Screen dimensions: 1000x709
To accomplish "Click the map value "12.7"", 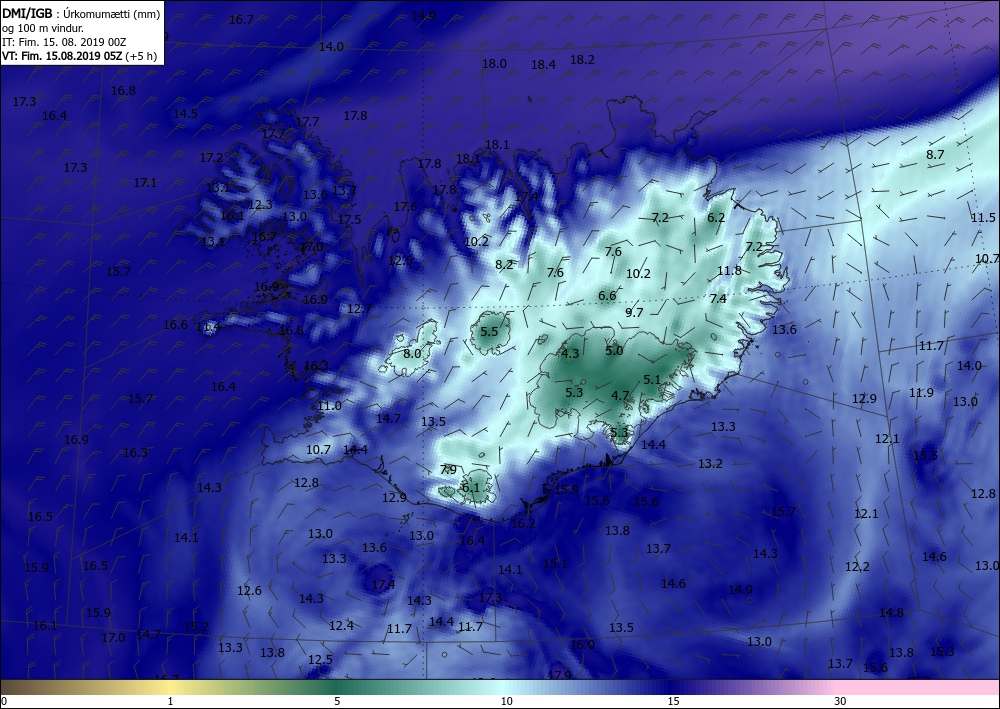I will tap(359, 309).
